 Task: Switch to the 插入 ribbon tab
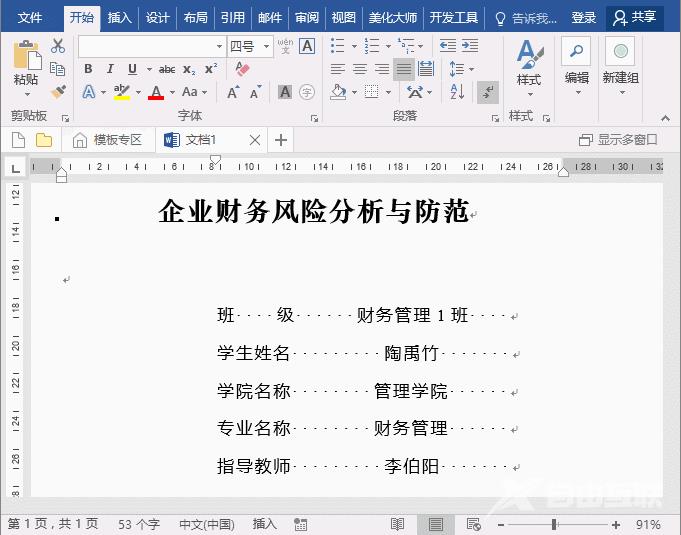click(x=119, y=17)
